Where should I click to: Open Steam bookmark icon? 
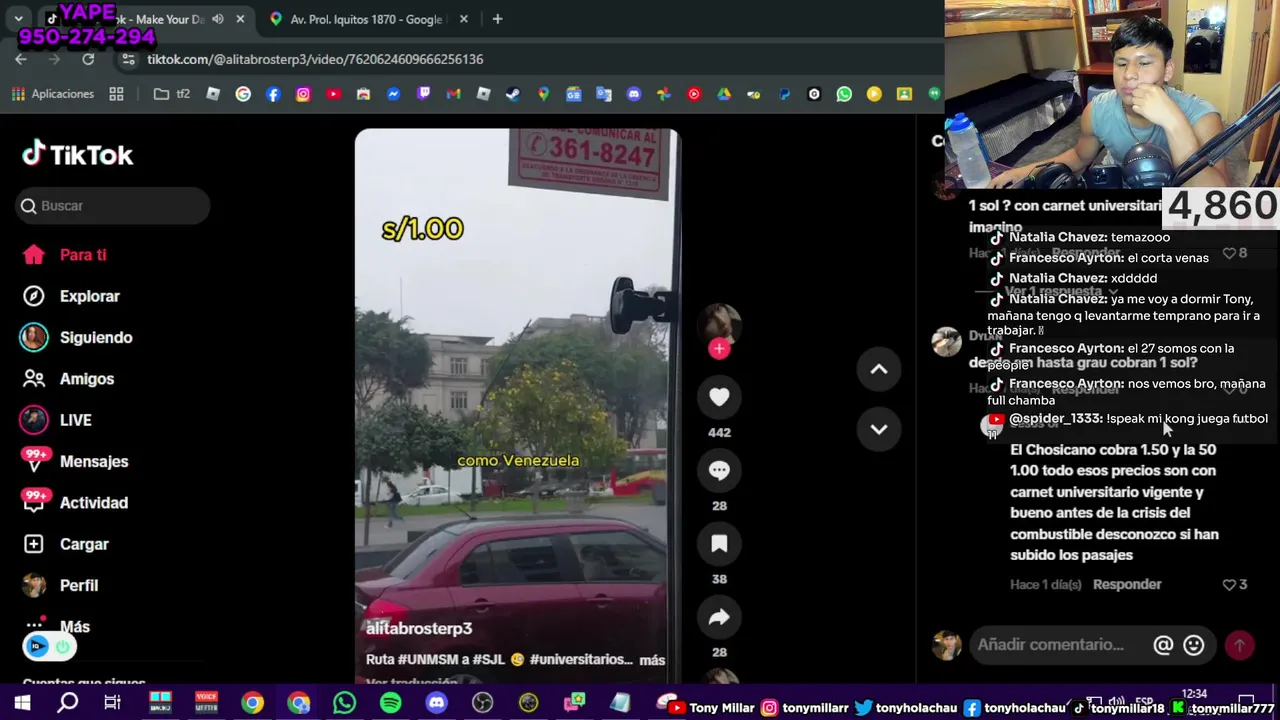coord(513,94)
